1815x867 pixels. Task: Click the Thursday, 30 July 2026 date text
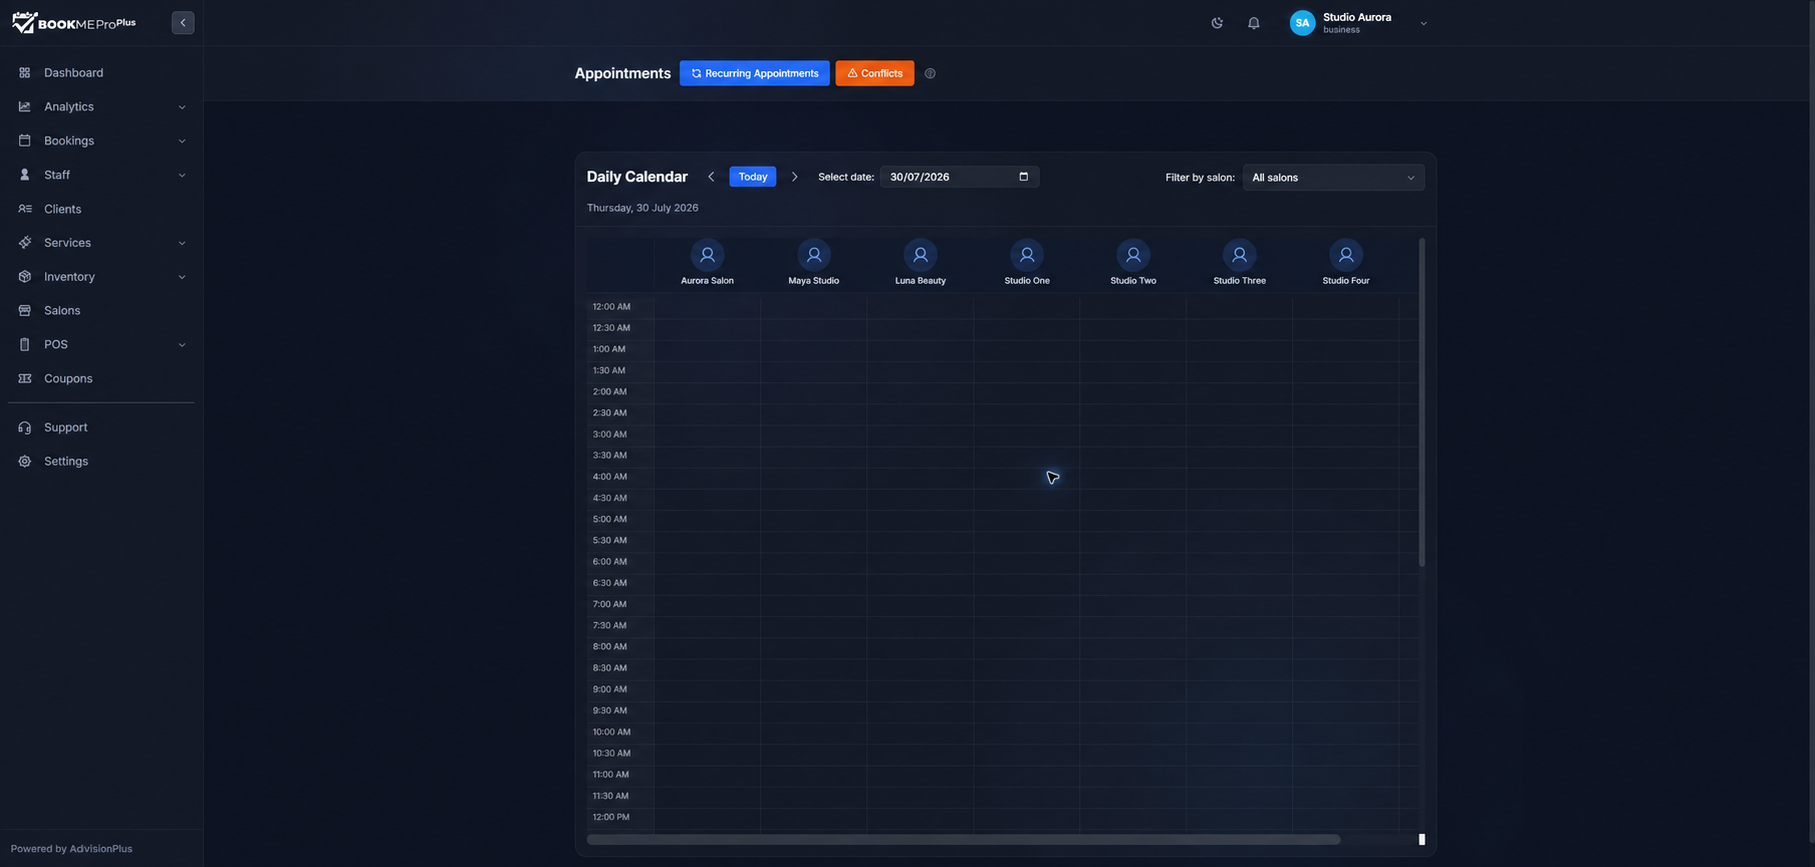[x=643, y=208]
